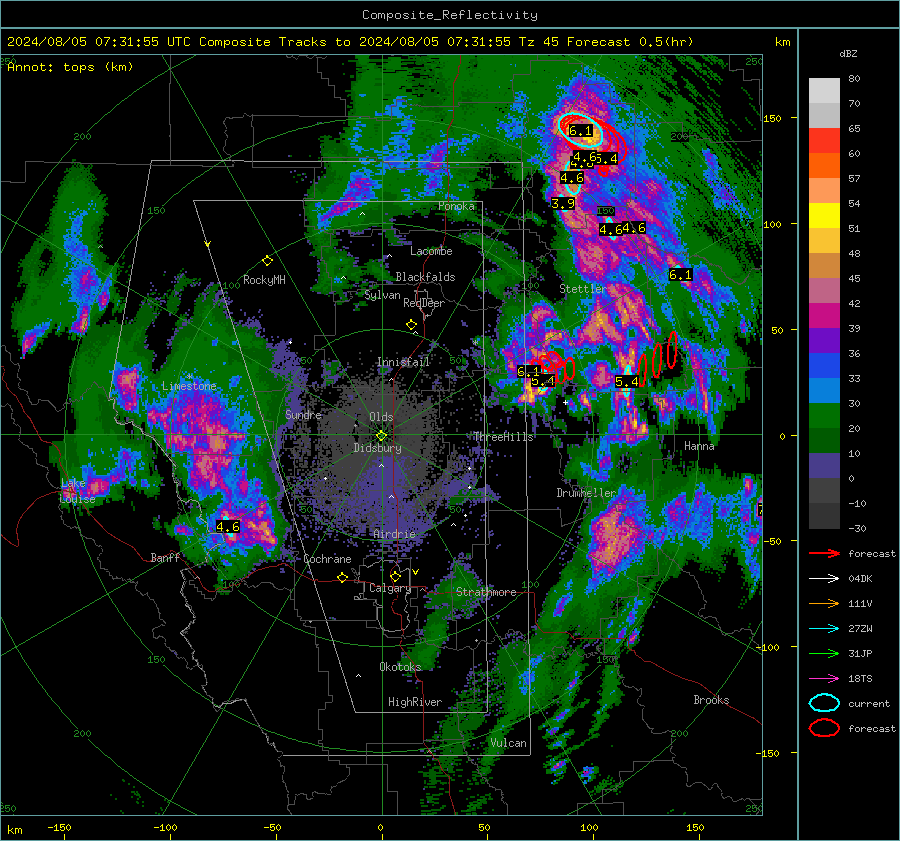Click the yellow diamond marker below RedDeer
The image size is (900, 841).
click(411, 325)
